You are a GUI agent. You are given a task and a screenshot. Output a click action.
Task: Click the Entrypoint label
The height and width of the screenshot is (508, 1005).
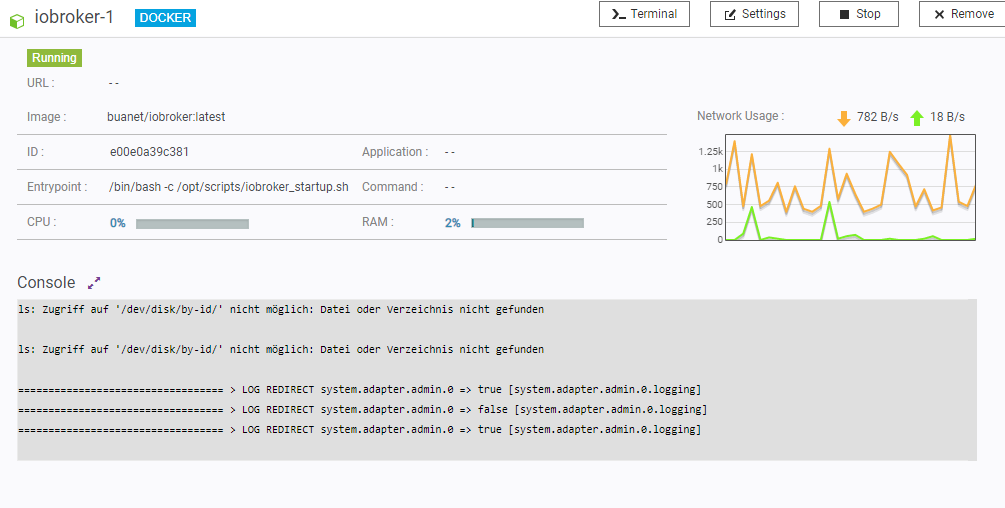coord(57,187)
